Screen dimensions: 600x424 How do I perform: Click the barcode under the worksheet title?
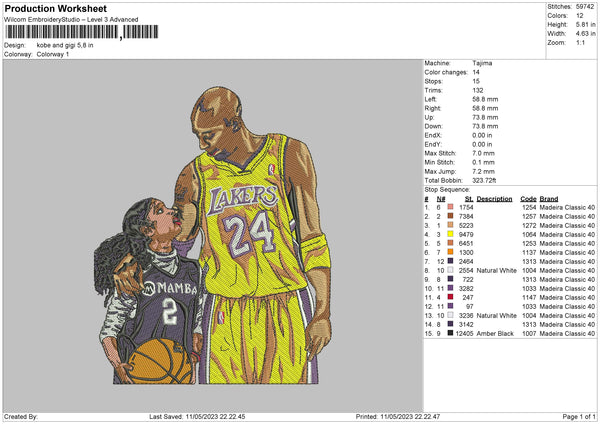82,32
